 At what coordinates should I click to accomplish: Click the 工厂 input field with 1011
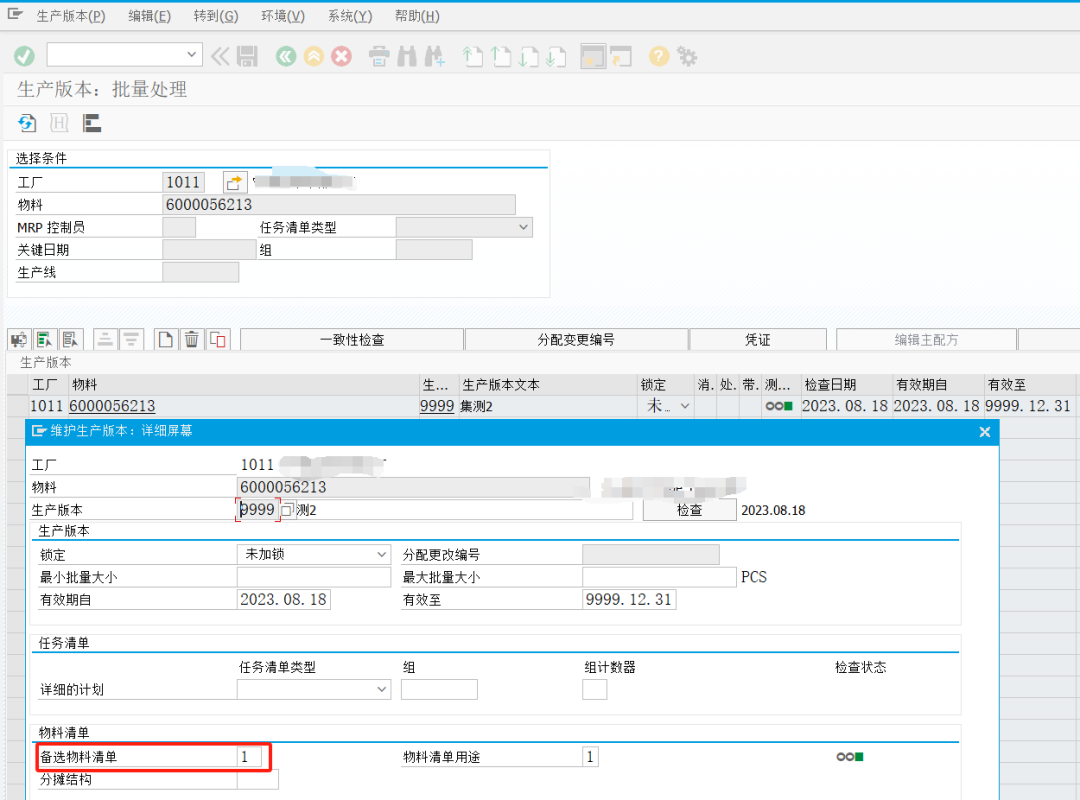click(183, 182)
